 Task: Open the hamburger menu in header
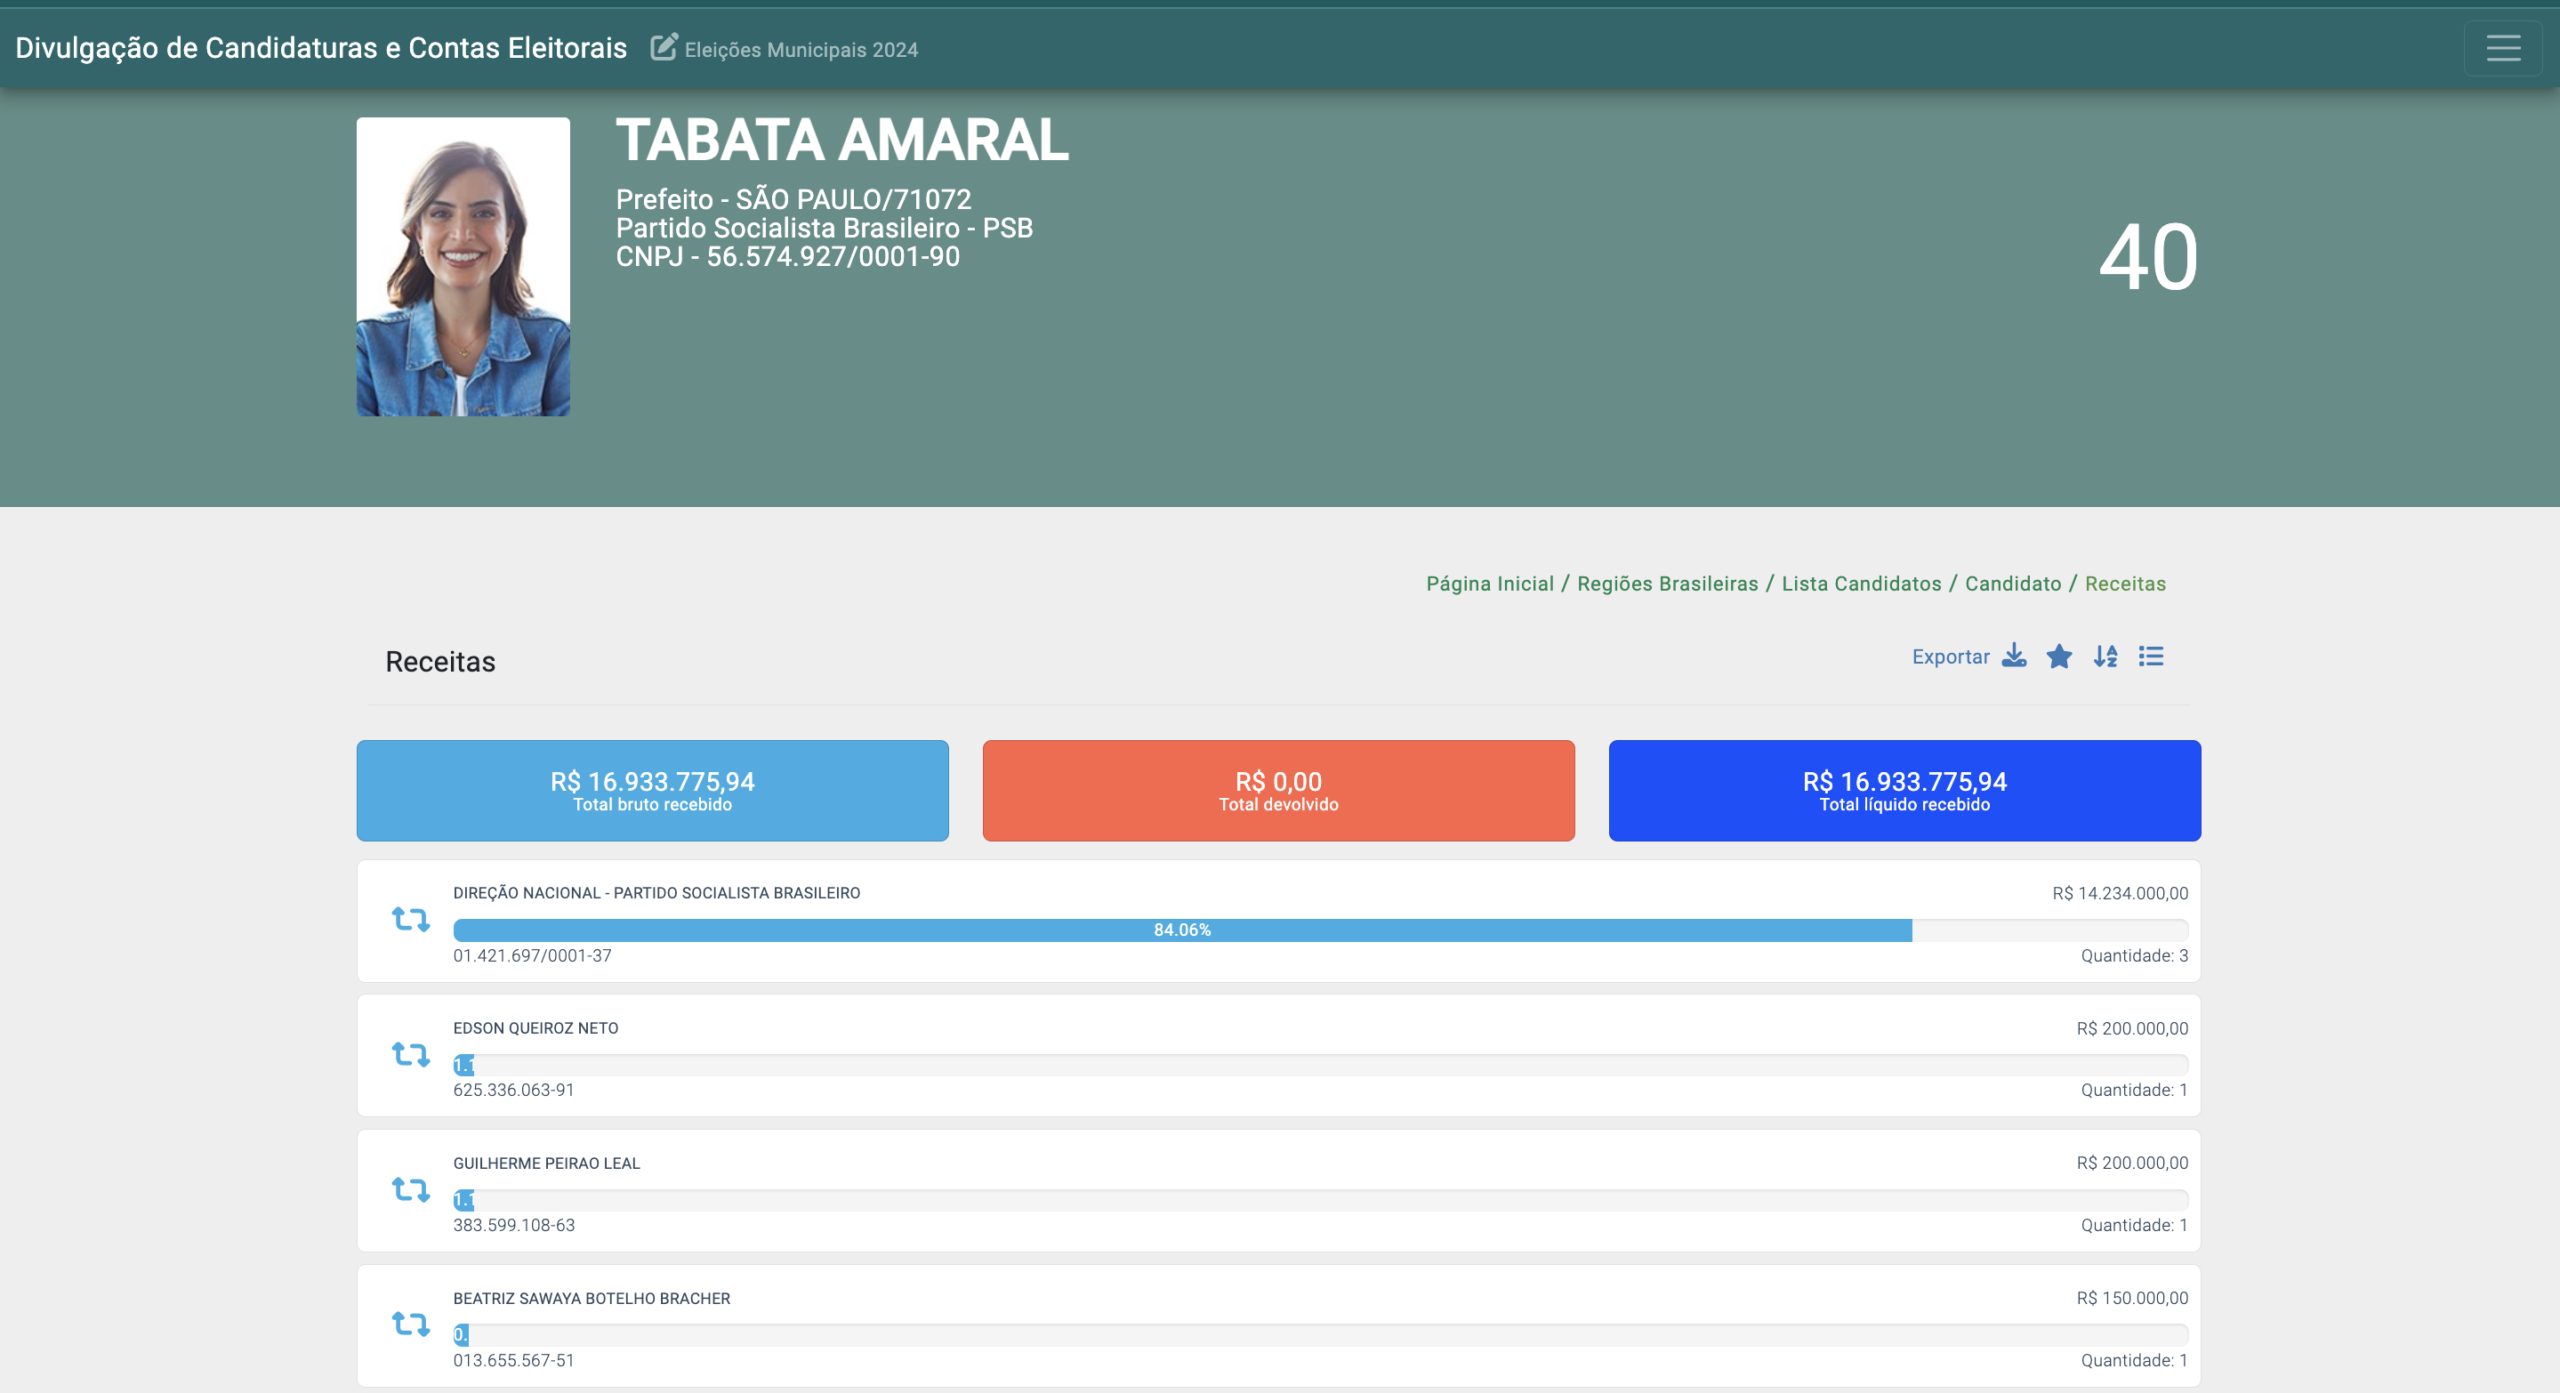[2502, 48]
